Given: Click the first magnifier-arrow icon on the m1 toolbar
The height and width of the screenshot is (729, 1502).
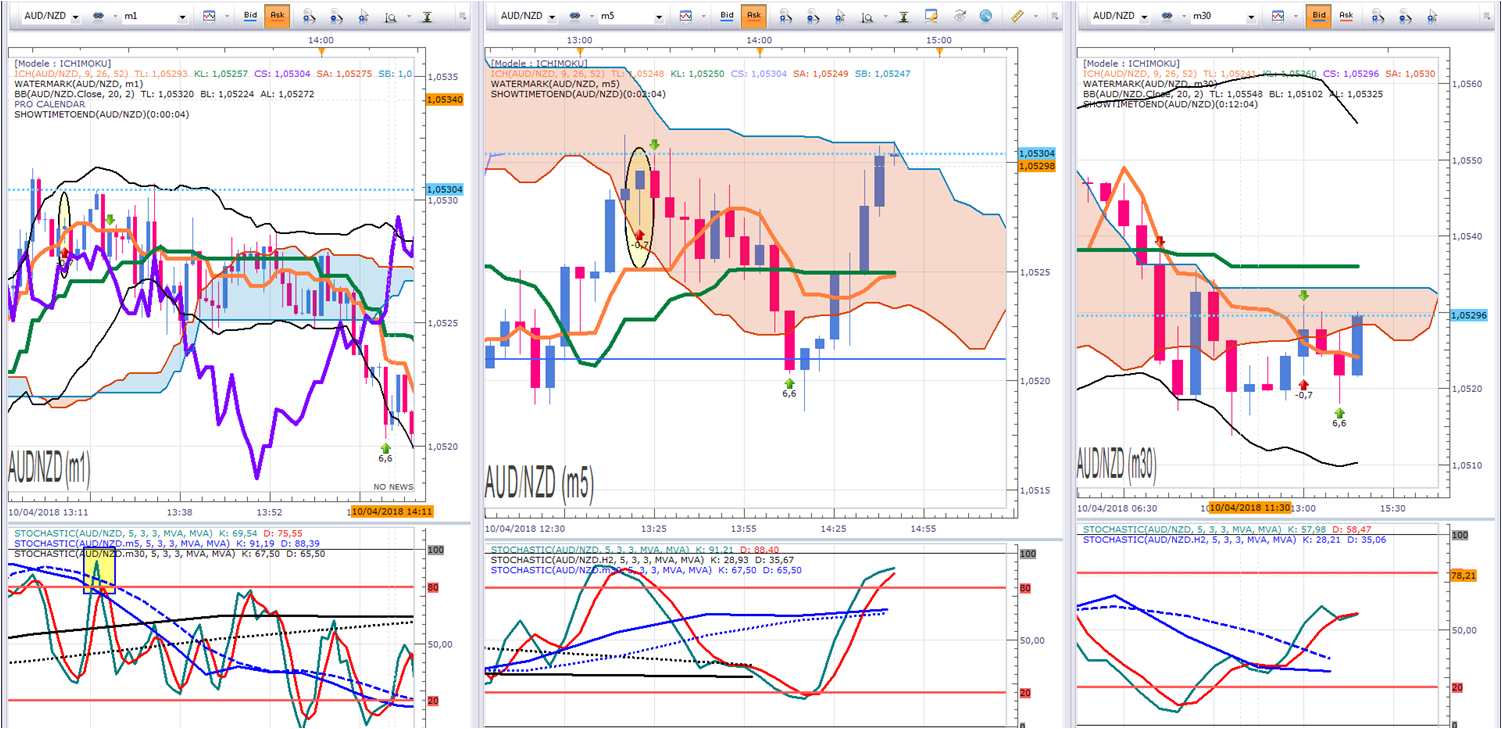Looking at the screenshot, I should coord(308,16).
